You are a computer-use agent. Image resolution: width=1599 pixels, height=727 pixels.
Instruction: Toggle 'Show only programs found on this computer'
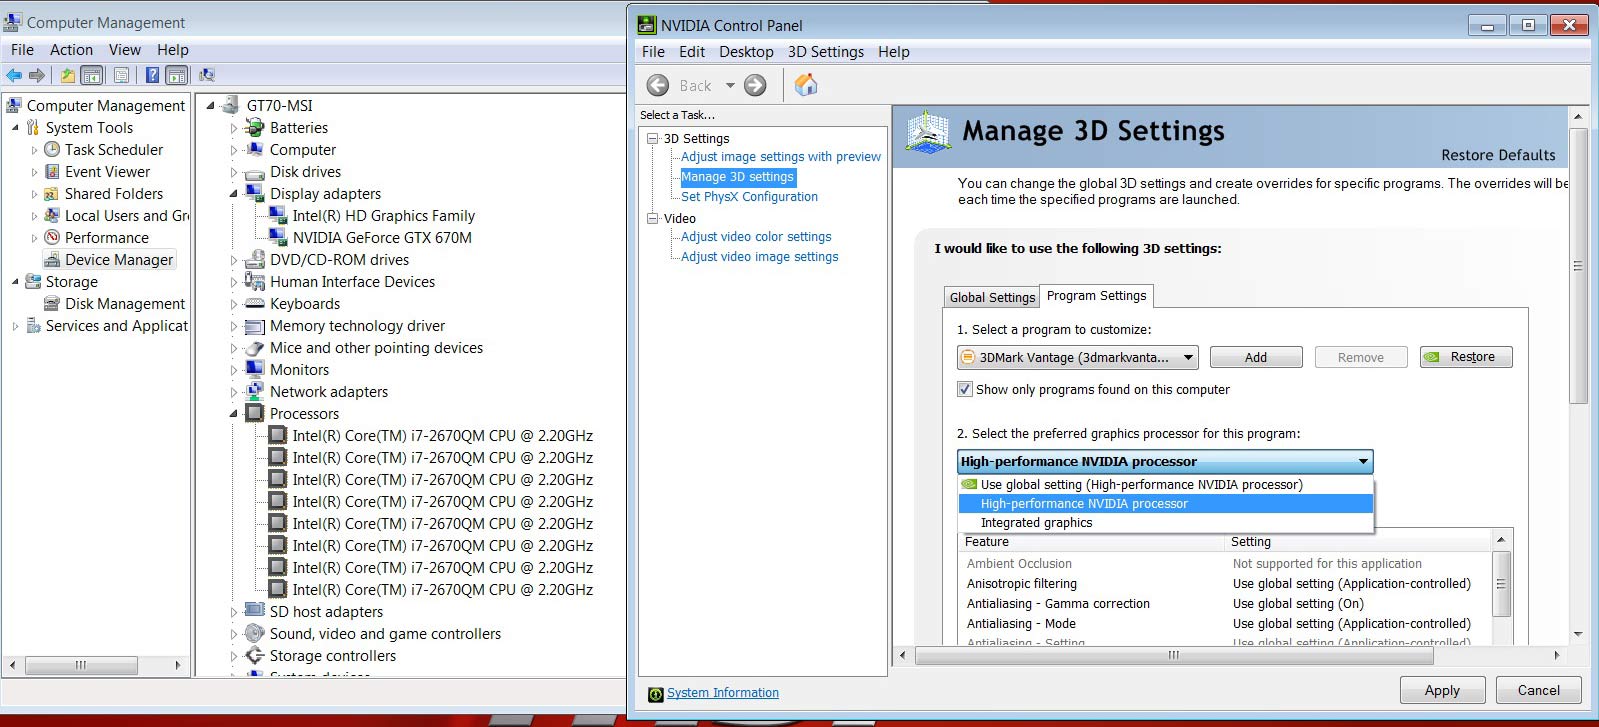pyautogui.click(x=965, y=390)
